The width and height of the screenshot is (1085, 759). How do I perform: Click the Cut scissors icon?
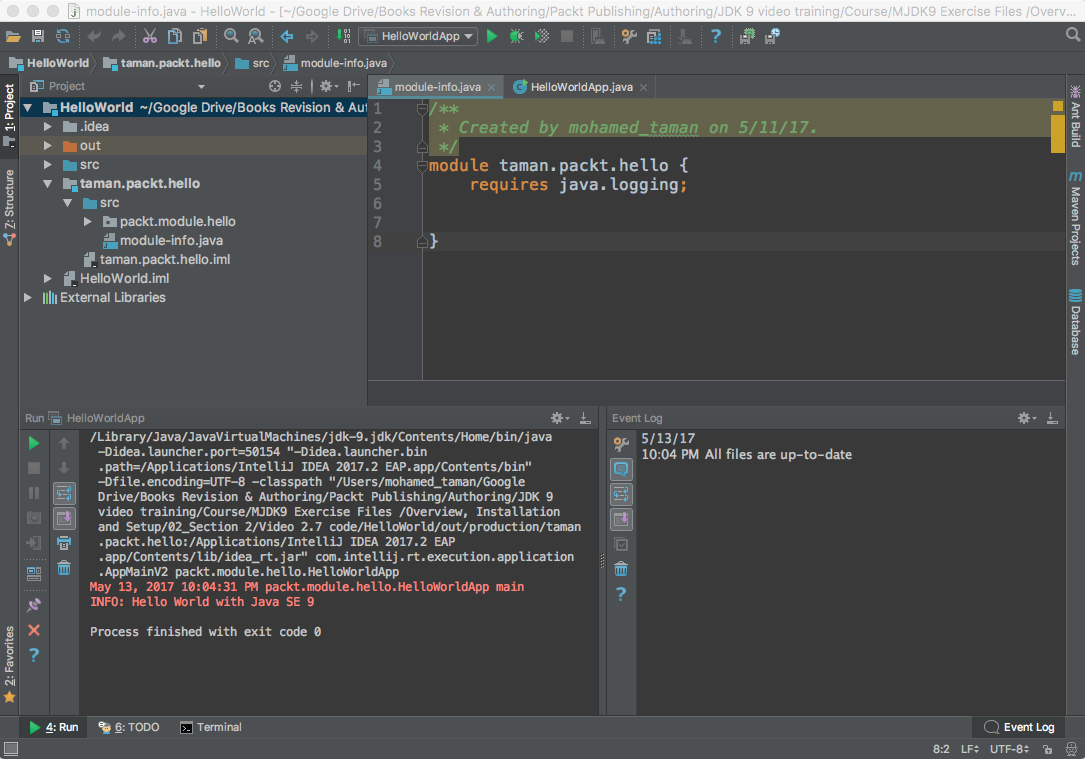(149, 36)
